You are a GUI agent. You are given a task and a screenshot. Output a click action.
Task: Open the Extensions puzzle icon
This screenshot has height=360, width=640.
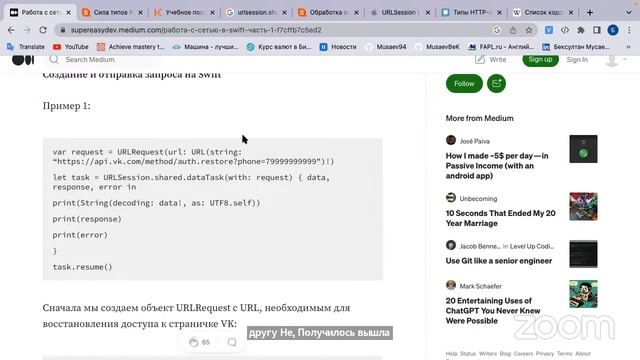click(581, 30)
